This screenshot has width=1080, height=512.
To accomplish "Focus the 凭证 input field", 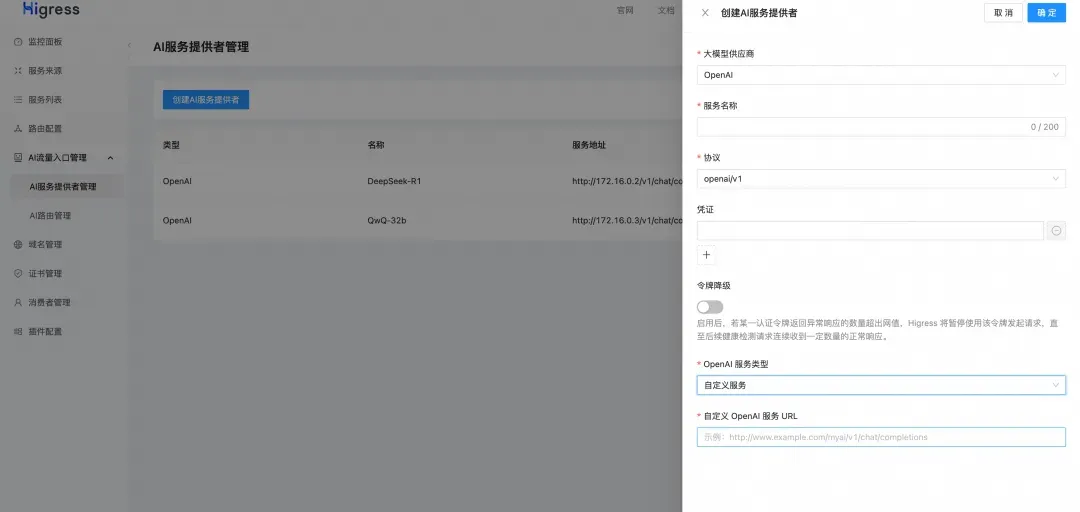I will [870, 231].
